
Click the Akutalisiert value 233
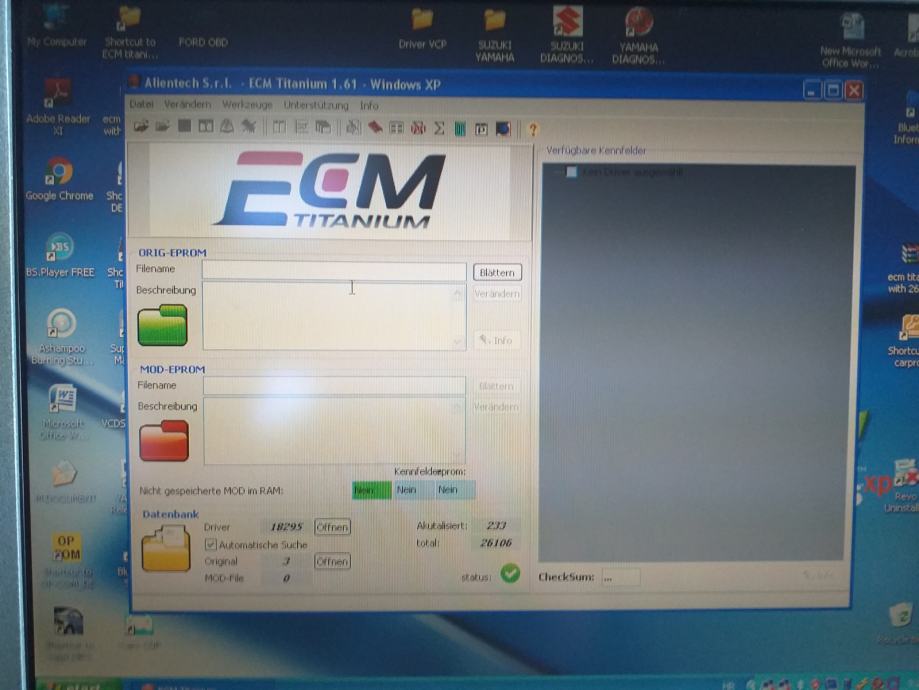pos(496,525)
